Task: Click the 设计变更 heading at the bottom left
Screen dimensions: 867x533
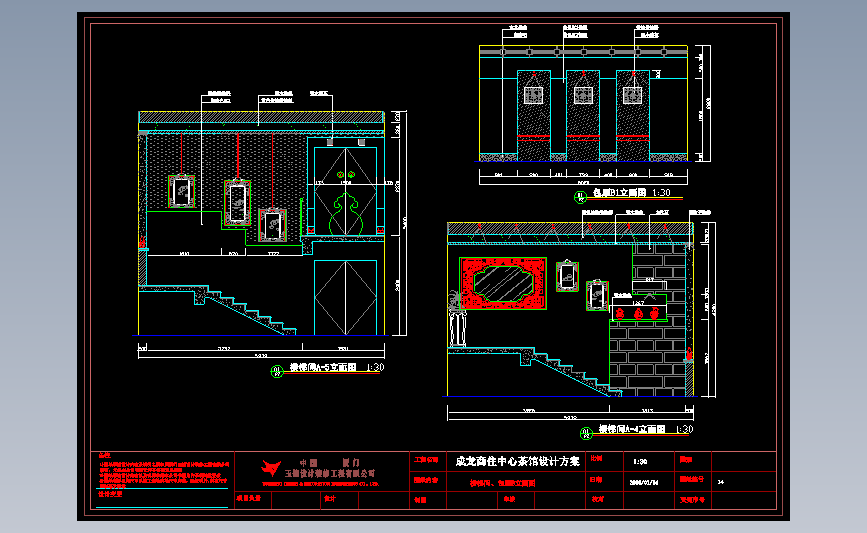Action: 110,494
